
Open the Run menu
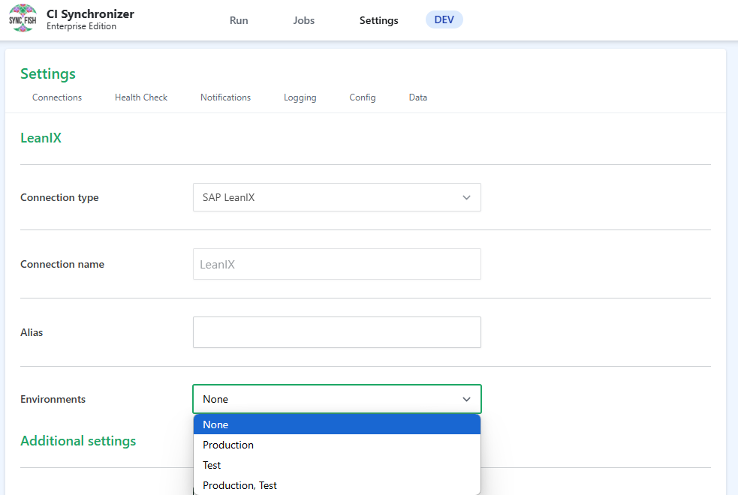coord(239,20)
